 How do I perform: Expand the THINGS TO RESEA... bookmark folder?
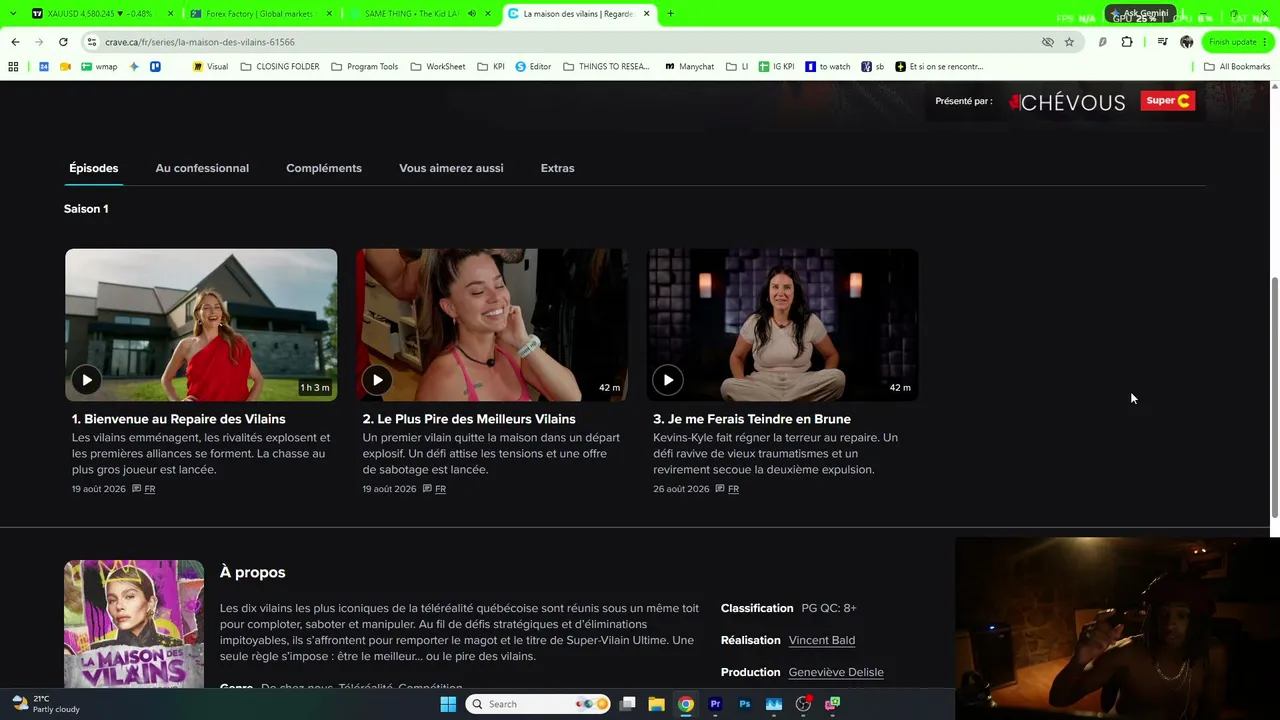pos(606,67)
